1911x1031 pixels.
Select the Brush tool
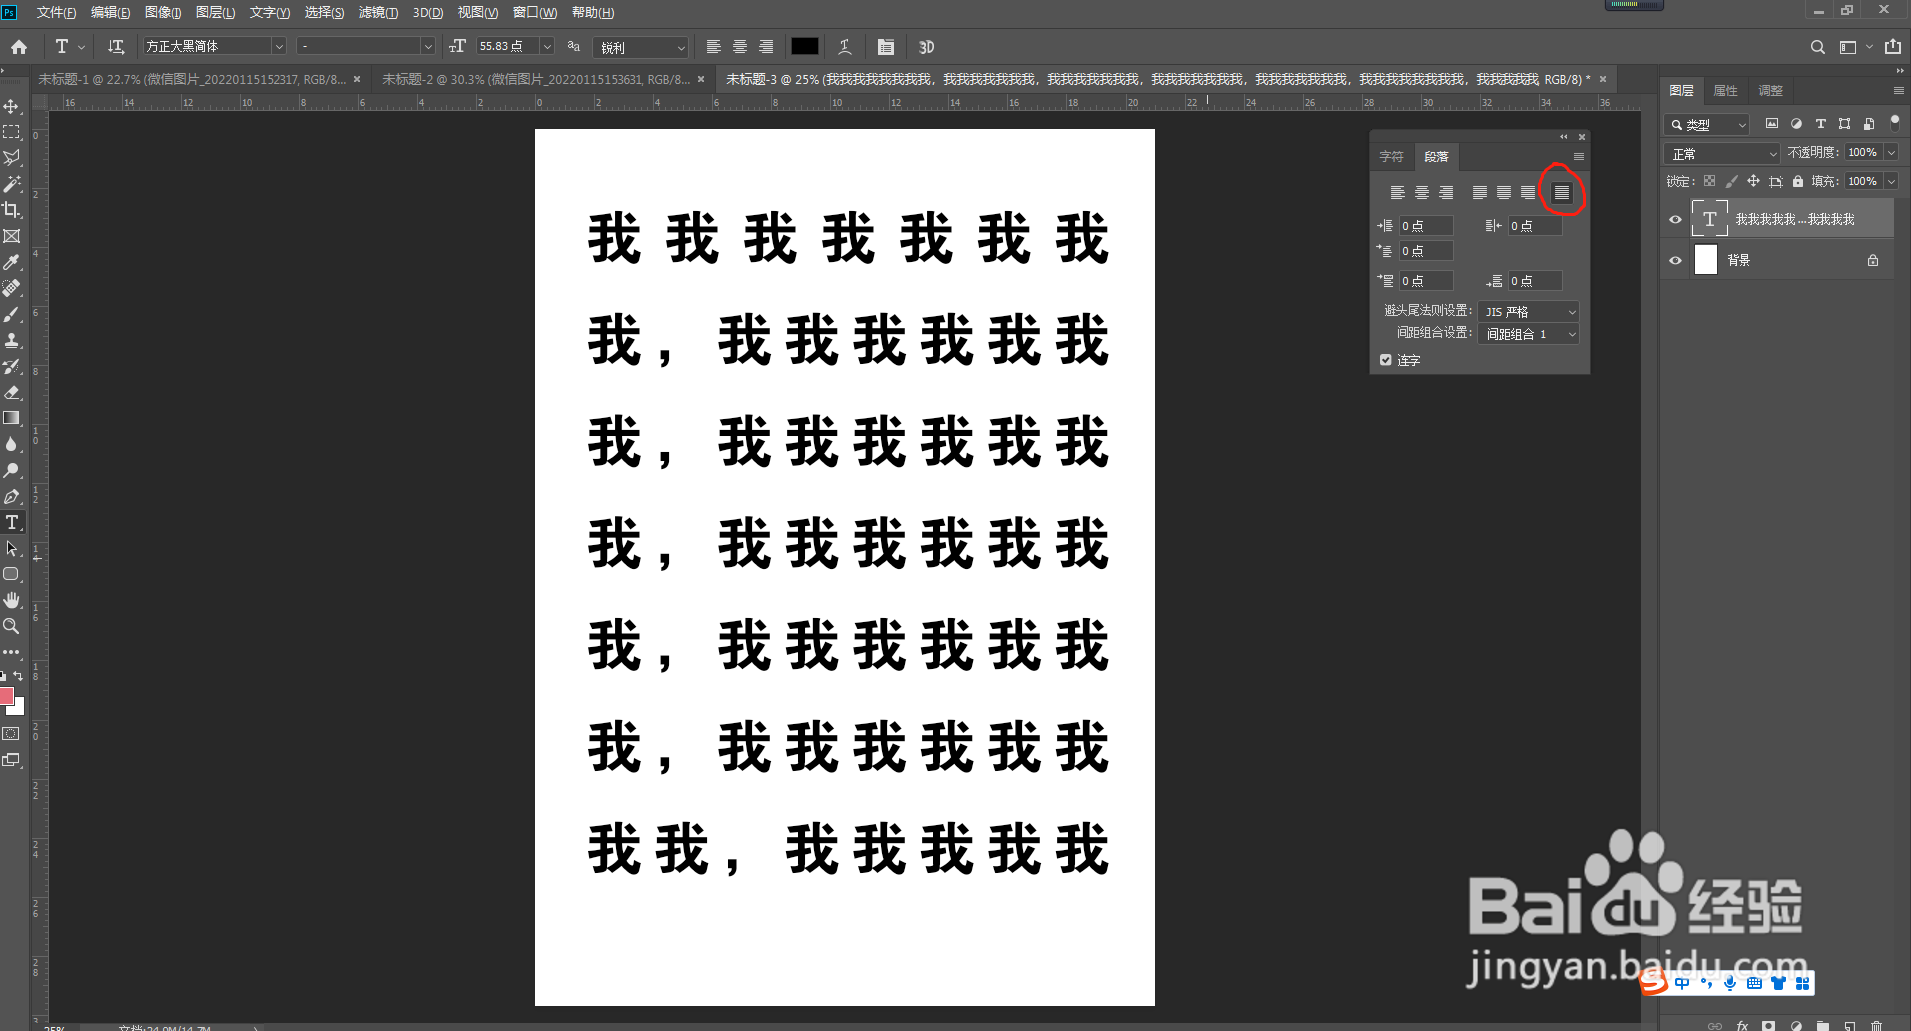[12, 314]
